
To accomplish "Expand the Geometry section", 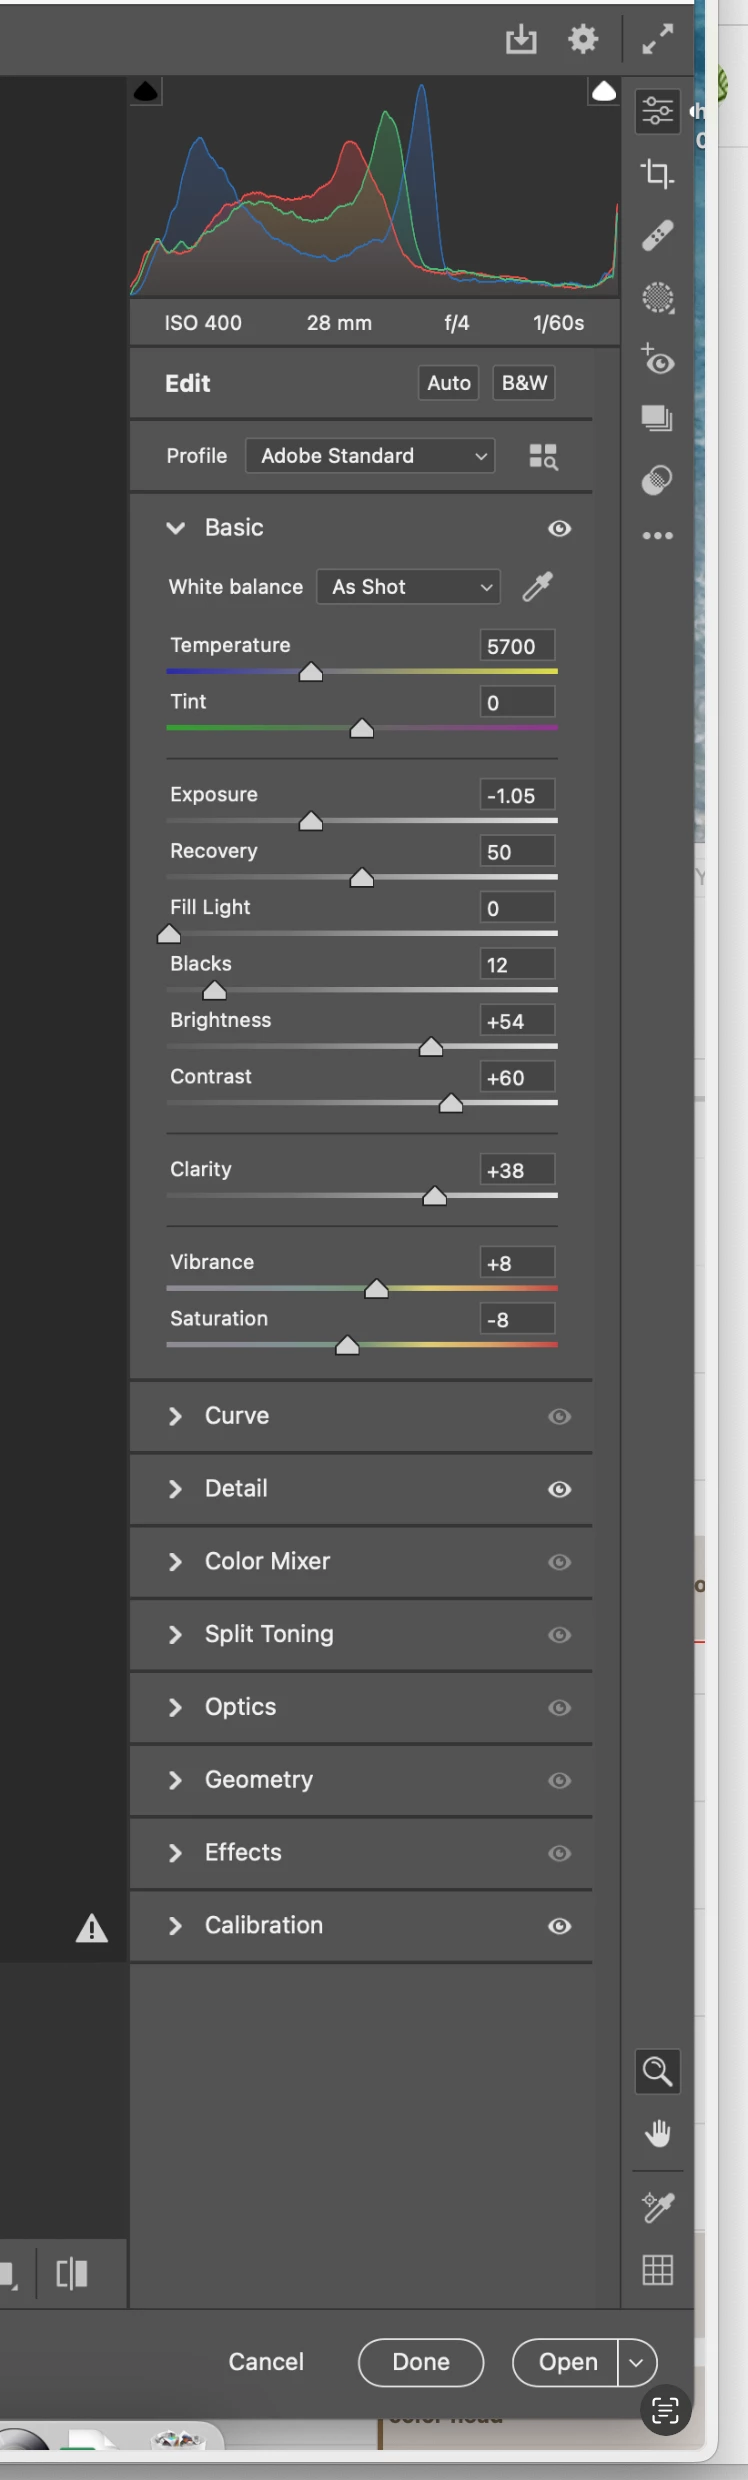I will pyautogui.click(x=258, y=1780).
